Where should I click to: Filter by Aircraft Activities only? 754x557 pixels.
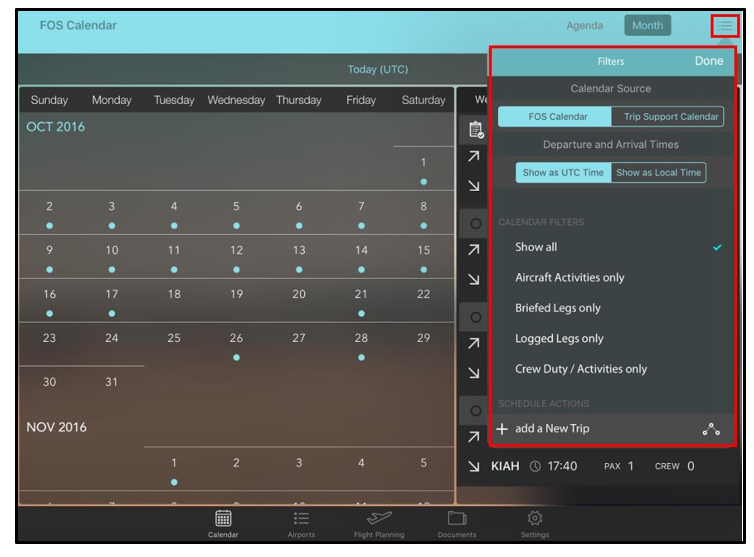point(569,278)
